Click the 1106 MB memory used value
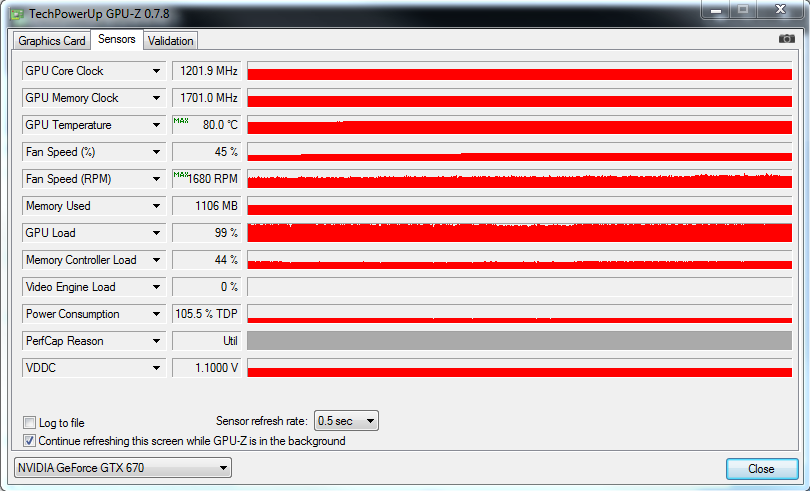 click(x=207, y=206)
